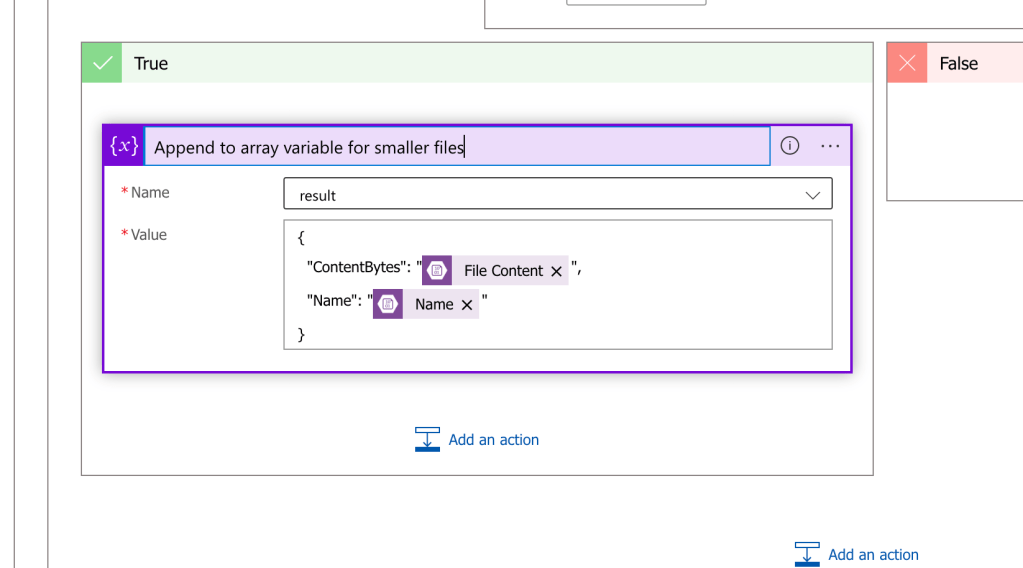Edit the action title text field
The height and width of the screenshot is (568, 1023).
[457, 147]
